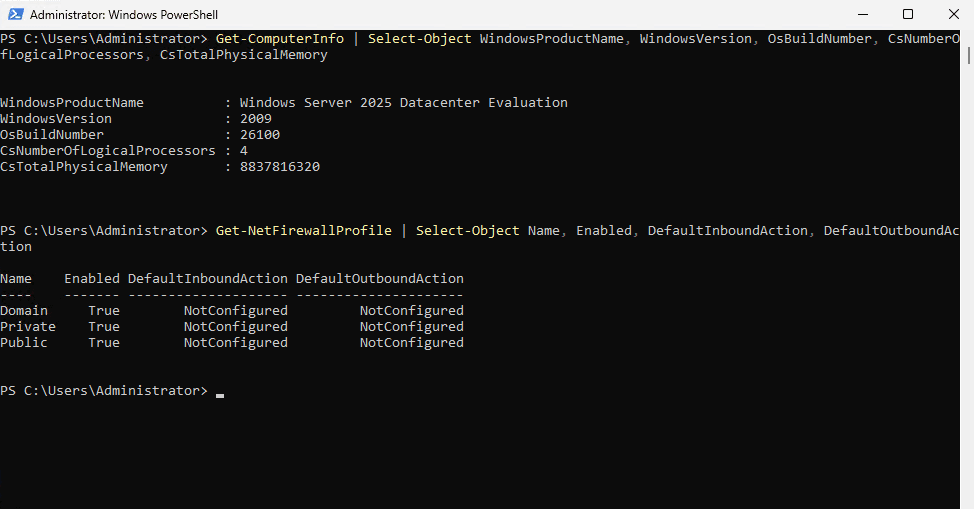The width and height of the screenshot is (974, 509).
Task: Click the DefaultOutboundAction column header
Action: coord(380,278)
